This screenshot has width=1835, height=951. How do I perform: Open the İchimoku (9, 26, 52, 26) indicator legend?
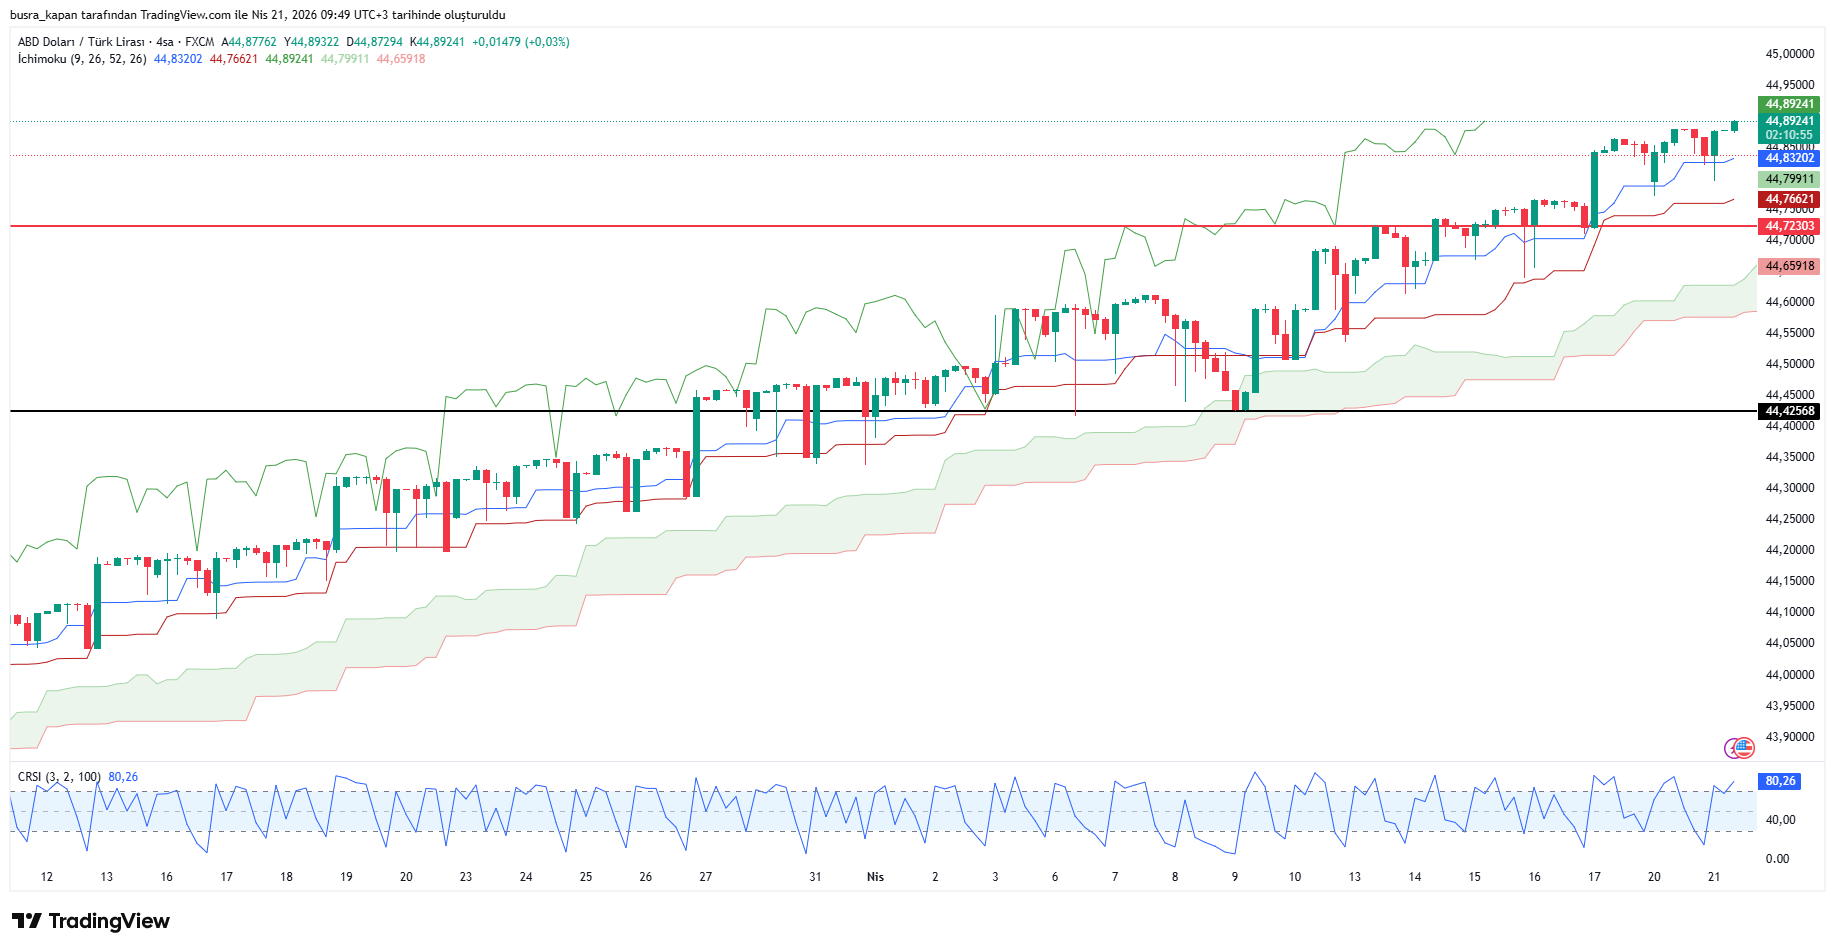tap(82, 59)
